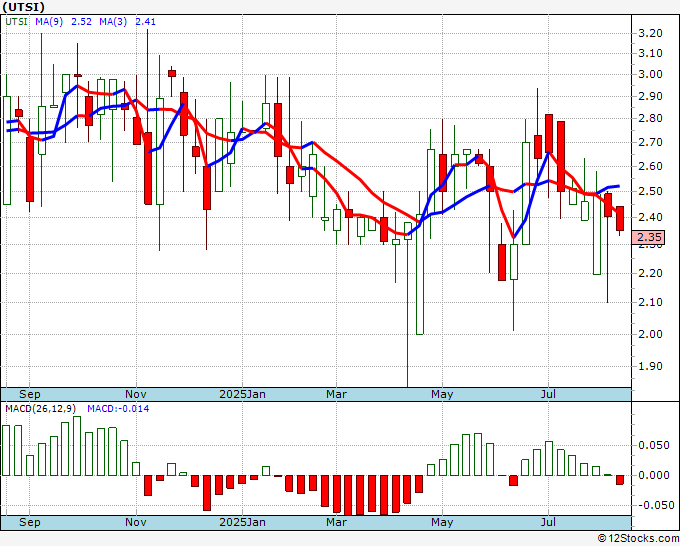
Task: Click the 2.70 price axis label
Action: pyautogui.click(x=651, y=142)
